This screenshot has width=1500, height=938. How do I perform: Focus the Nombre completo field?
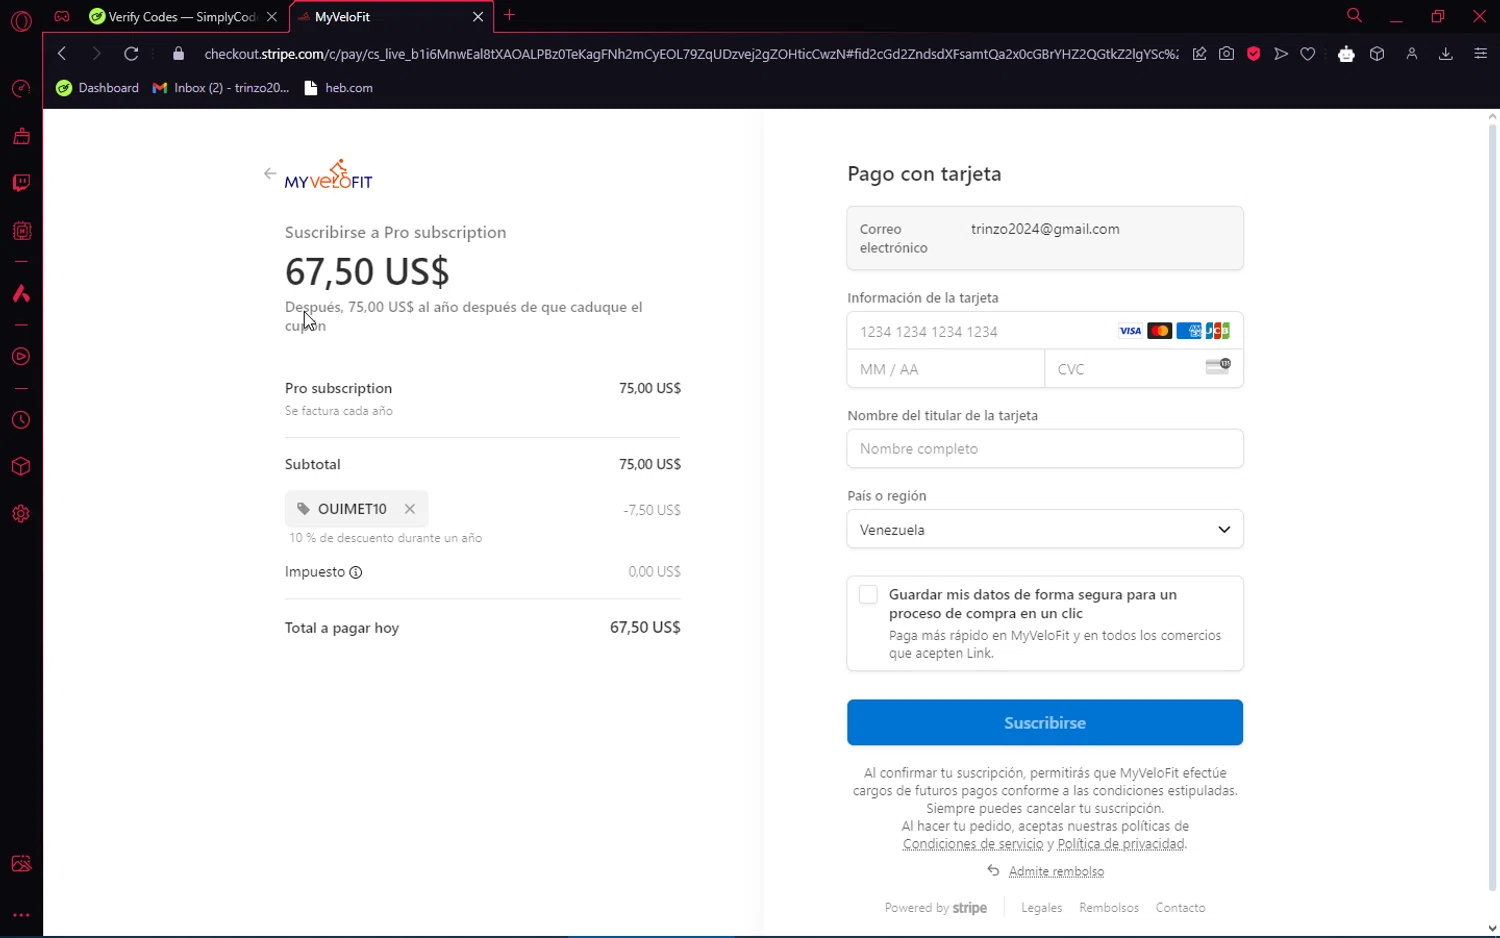(1045, 449)
